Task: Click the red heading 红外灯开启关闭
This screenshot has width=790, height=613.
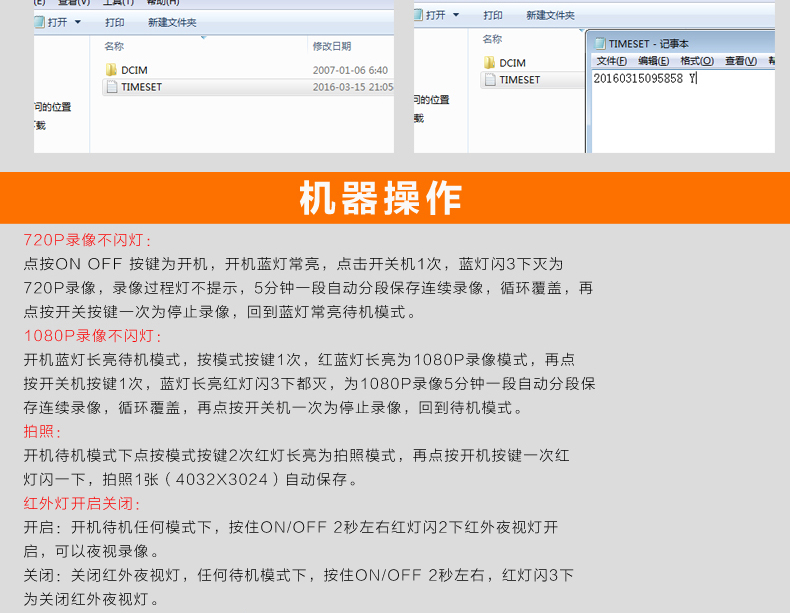Action: (x=81, y=503)
